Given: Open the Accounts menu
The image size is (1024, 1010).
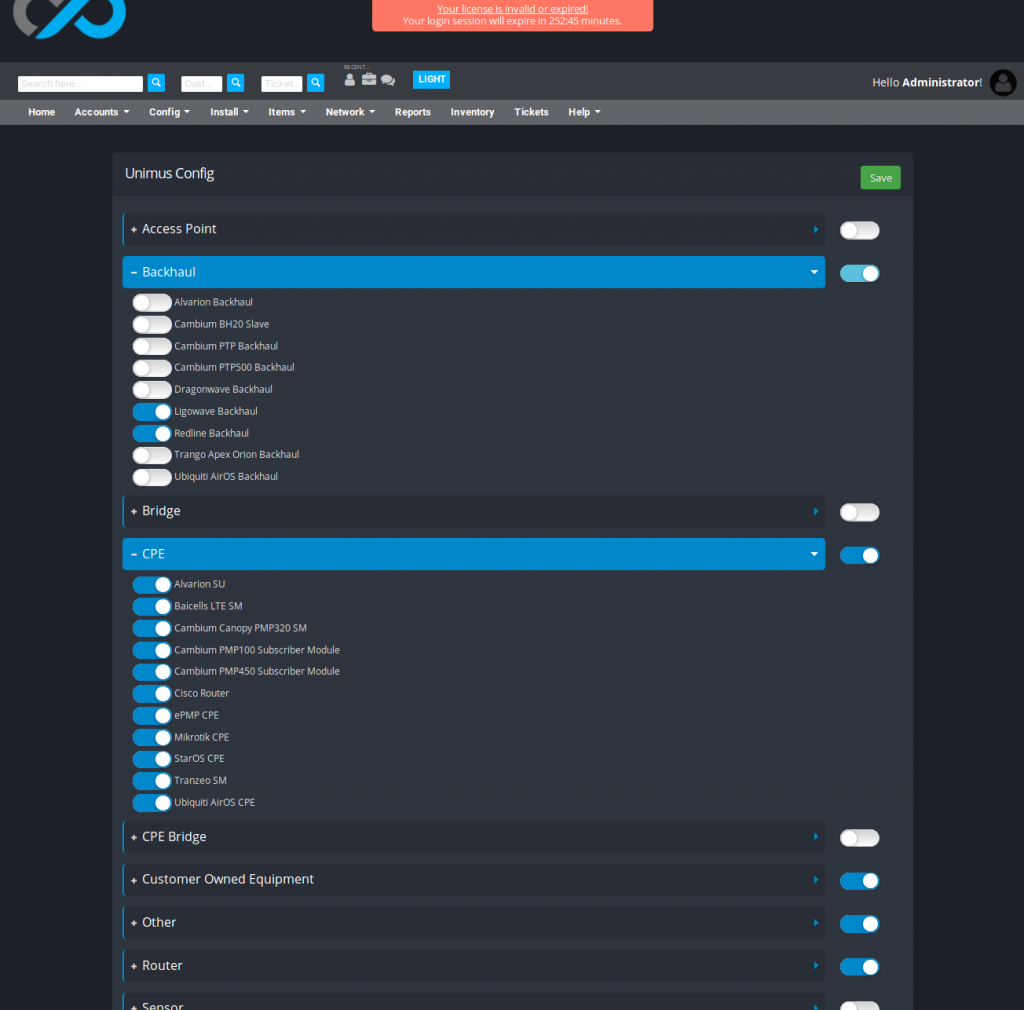Looking at the screenshot, I should (100, 112).
